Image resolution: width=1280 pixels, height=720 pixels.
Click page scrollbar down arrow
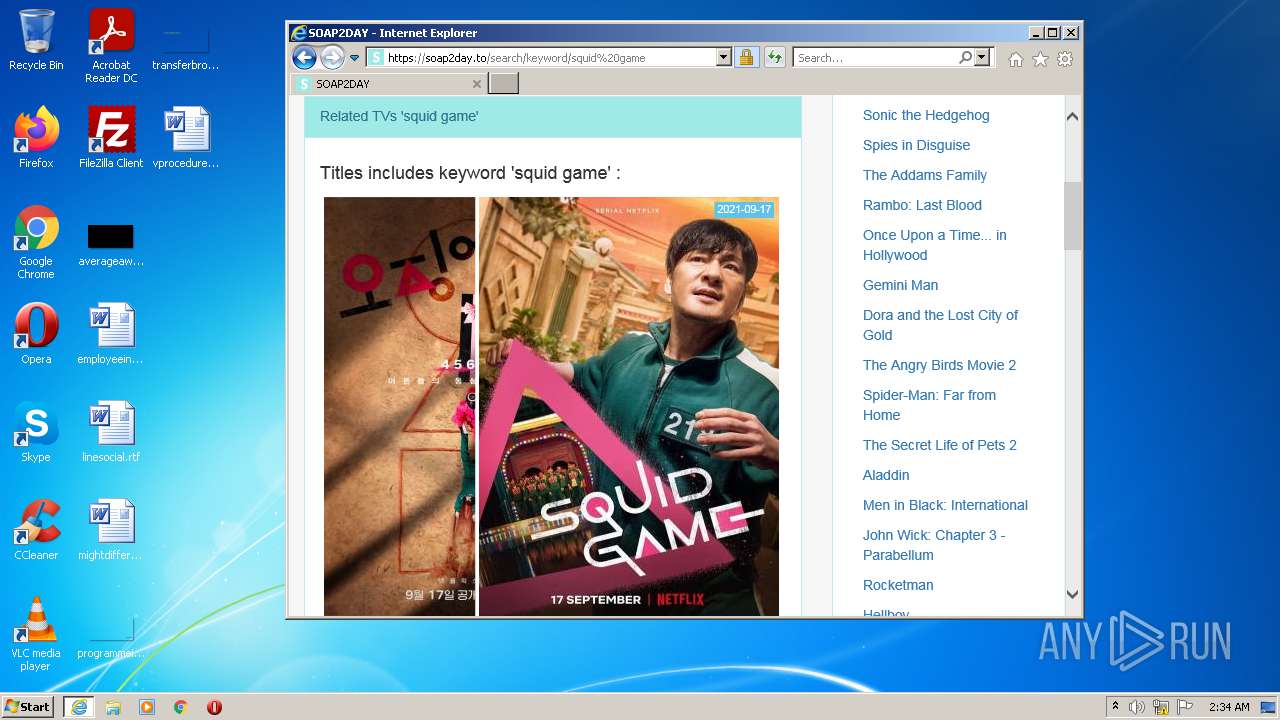(1072, 594)
